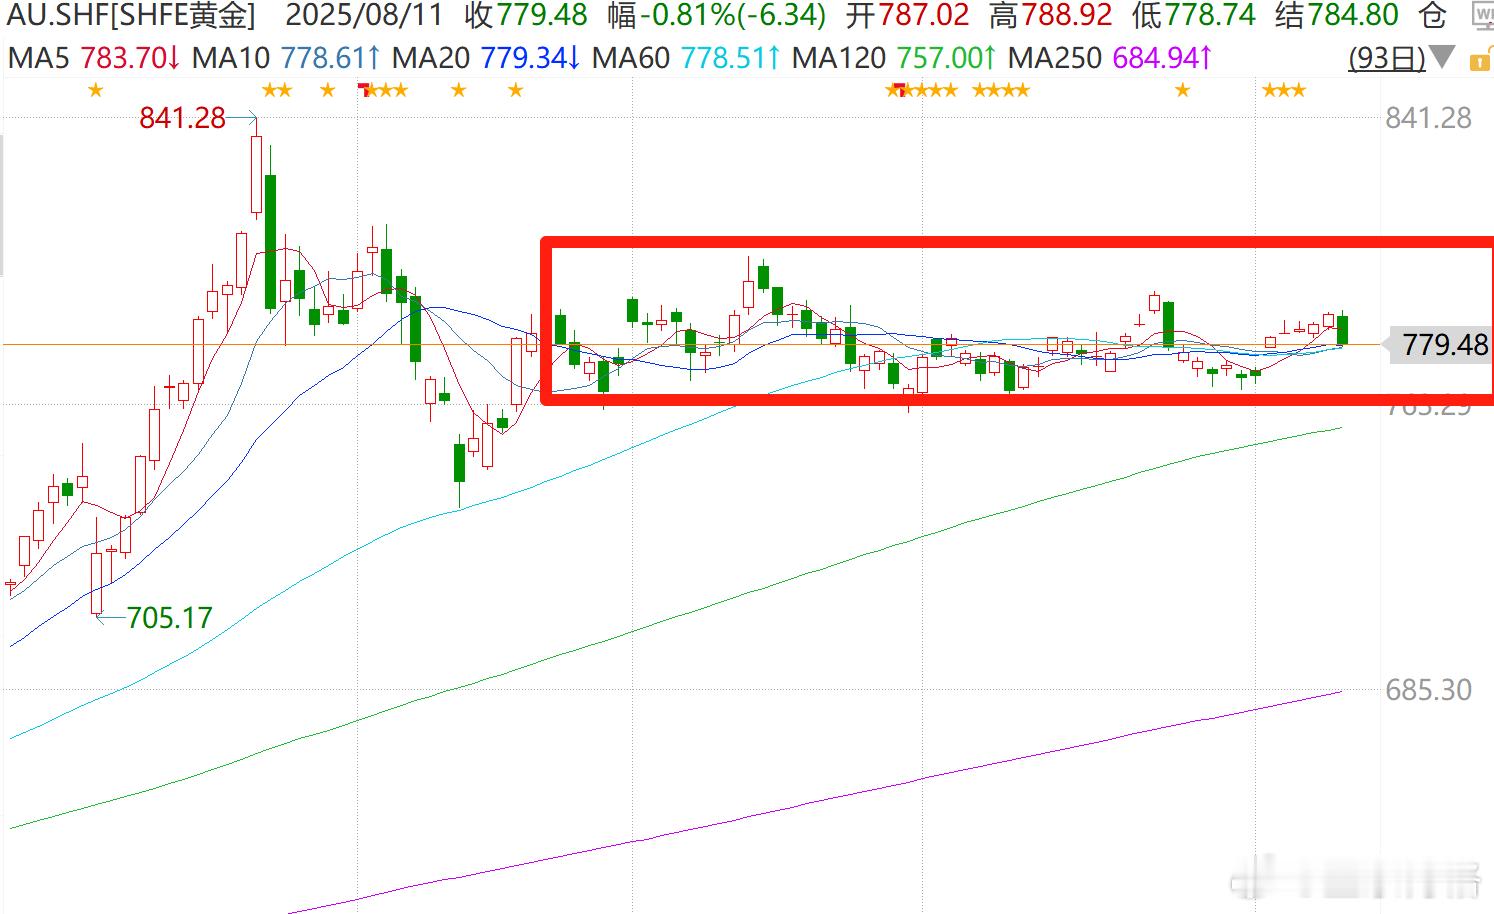Viewport: 1494px width, 914px height.
Task: Click the date 2025/08/11 in the header
Action: click(x=365, y=15)
